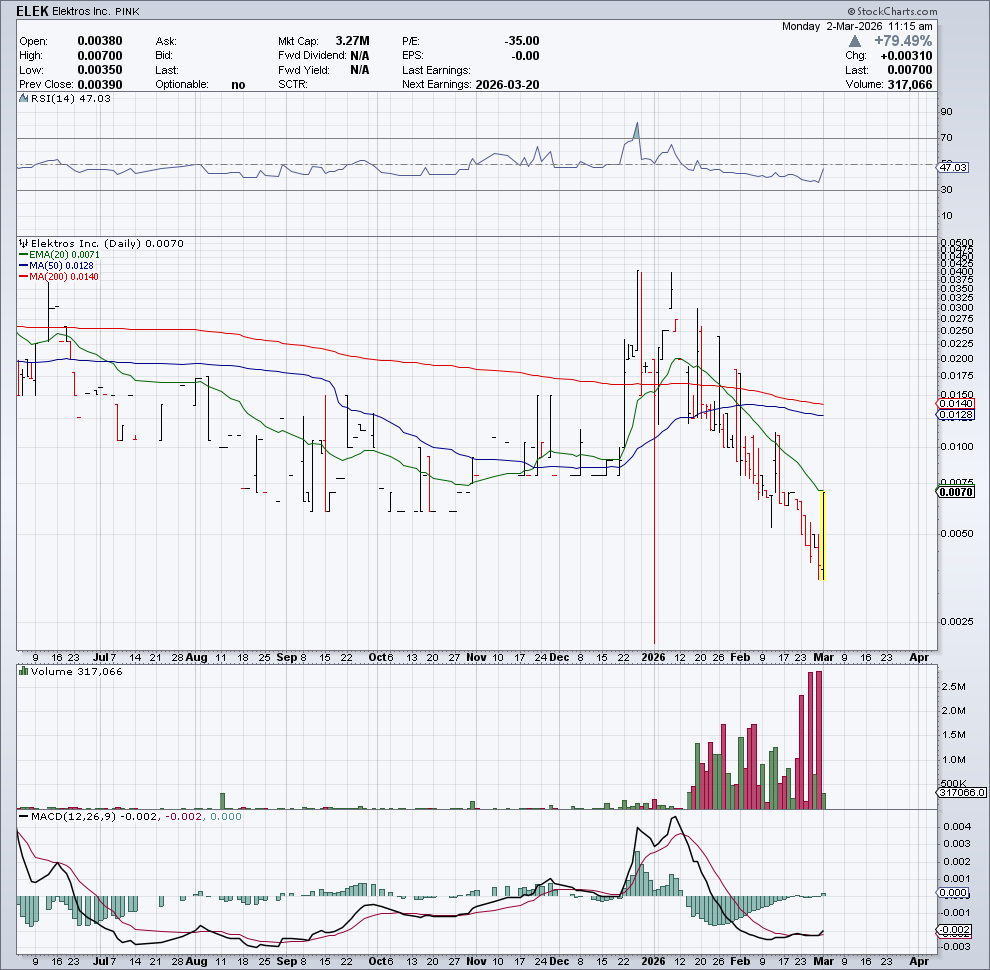Click the MACD axis tag -0.002

point(953,930)
